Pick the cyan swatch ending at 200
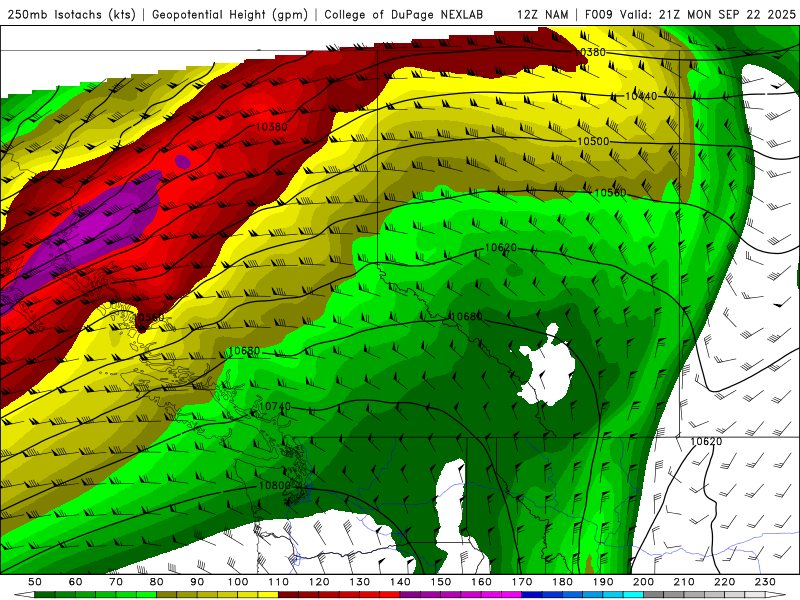Screen dimensions: 800x600 point(633,595)
